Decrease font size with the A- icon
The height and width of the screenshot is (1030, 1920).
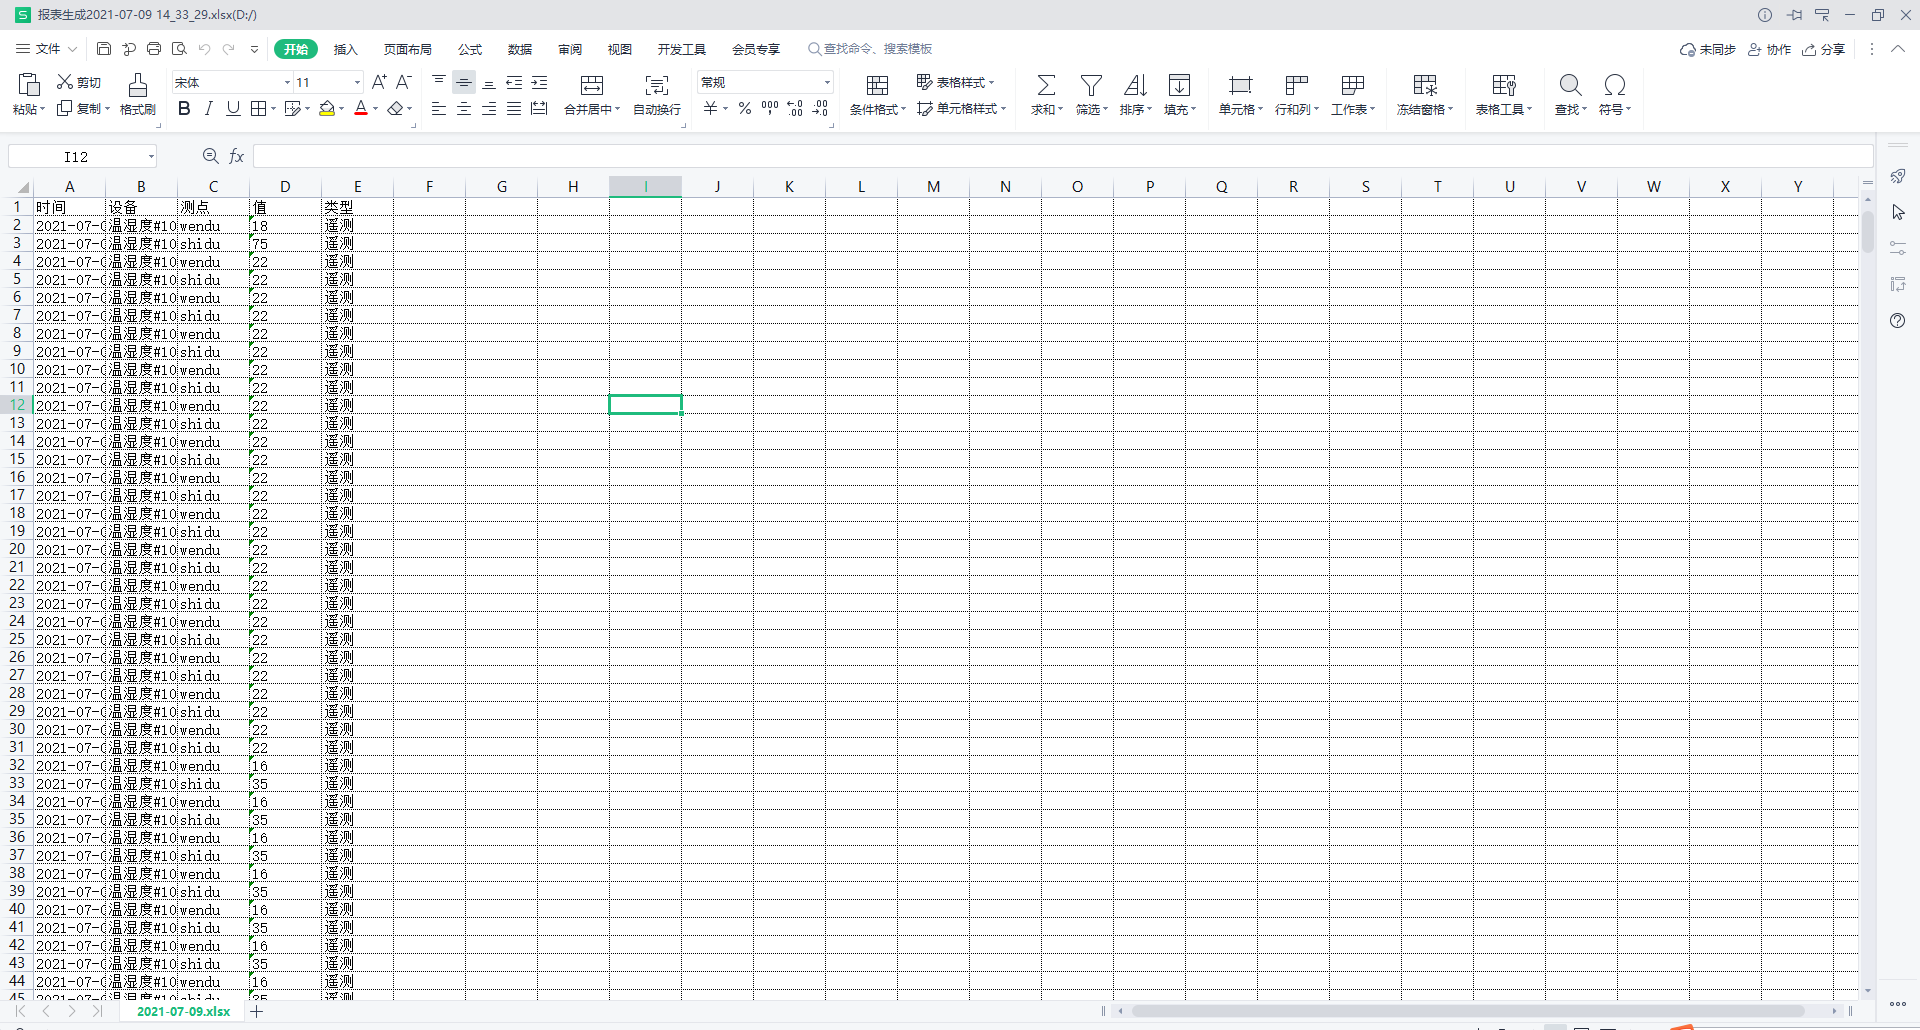pyautogui.click(x=404, y=82)
